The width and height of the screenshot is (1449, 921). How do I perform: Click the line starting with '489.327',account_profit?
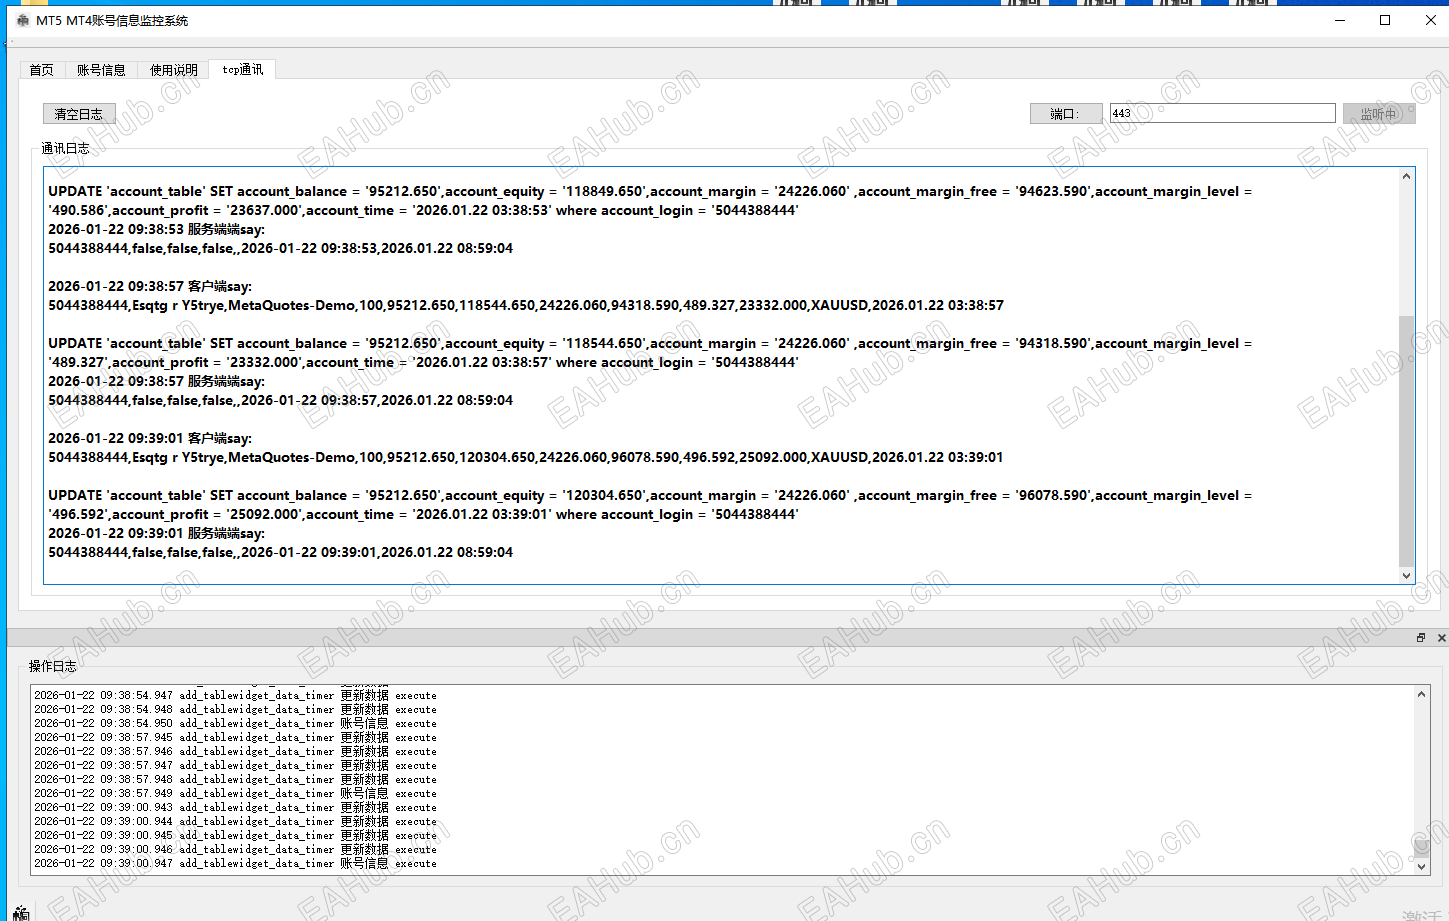point(423,362)
